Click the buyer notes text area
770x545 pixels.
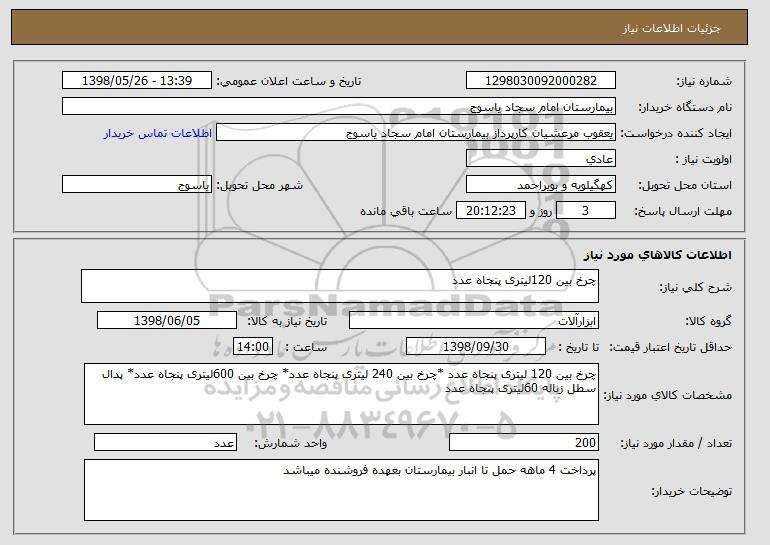pyautogui.click(x=341, y=490)
